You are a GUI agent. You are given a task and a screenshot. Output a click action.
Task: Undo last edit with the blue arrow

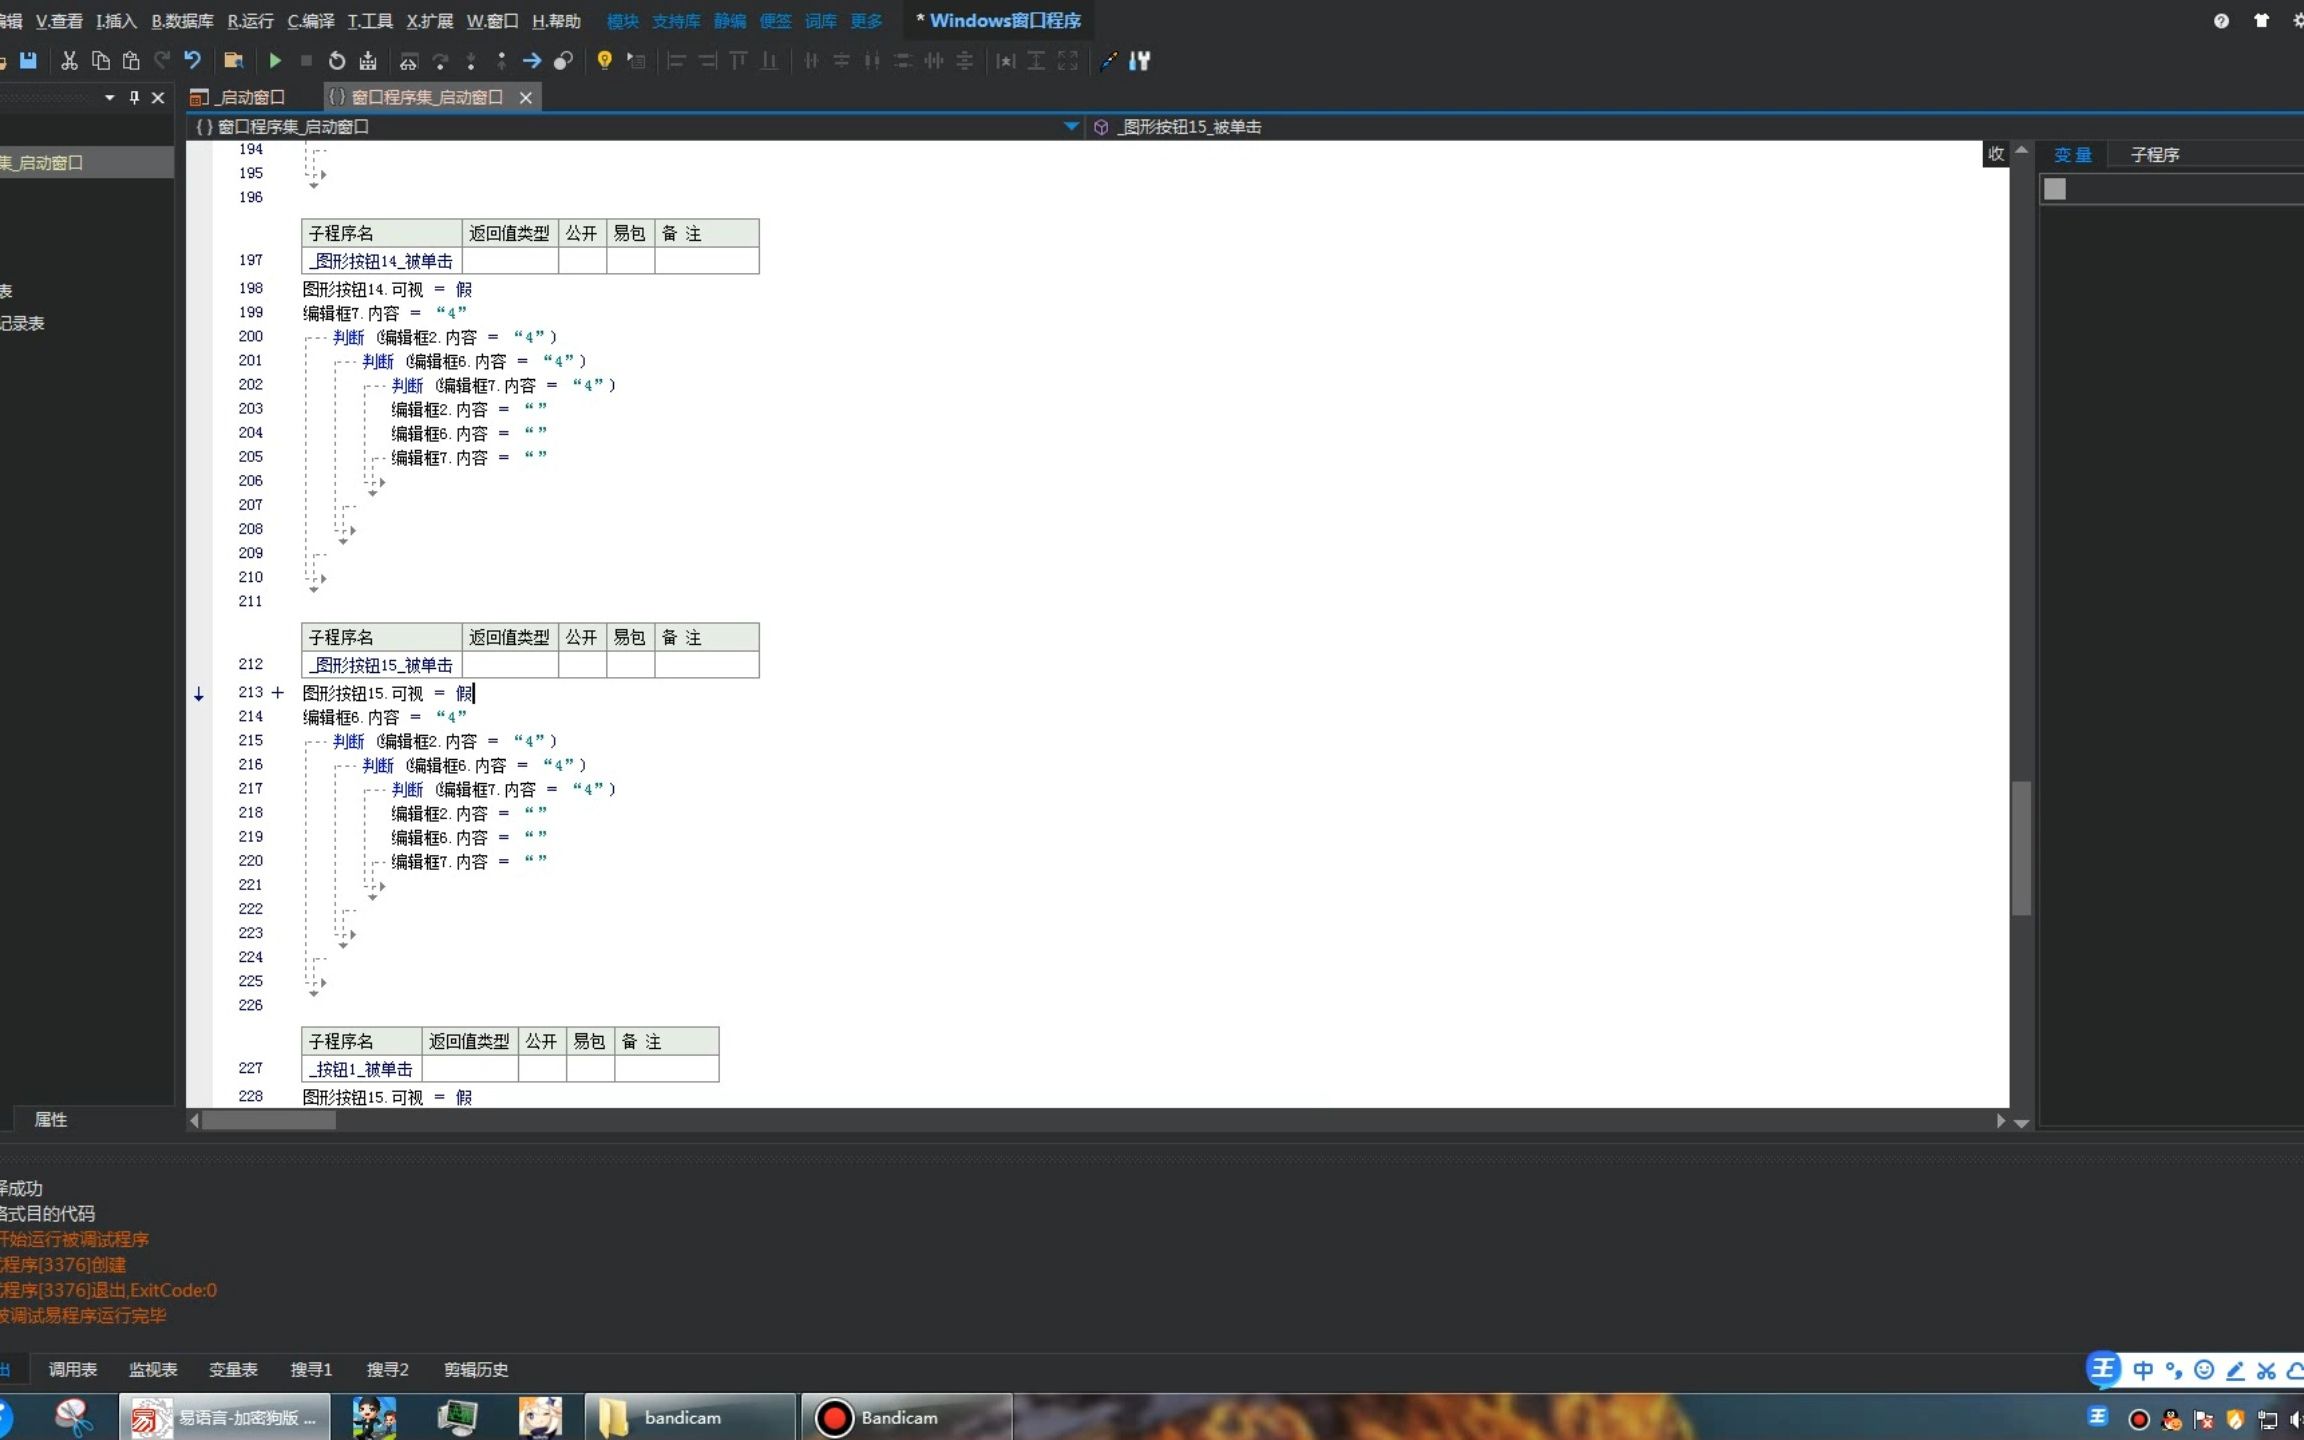(x=192, y=61)
